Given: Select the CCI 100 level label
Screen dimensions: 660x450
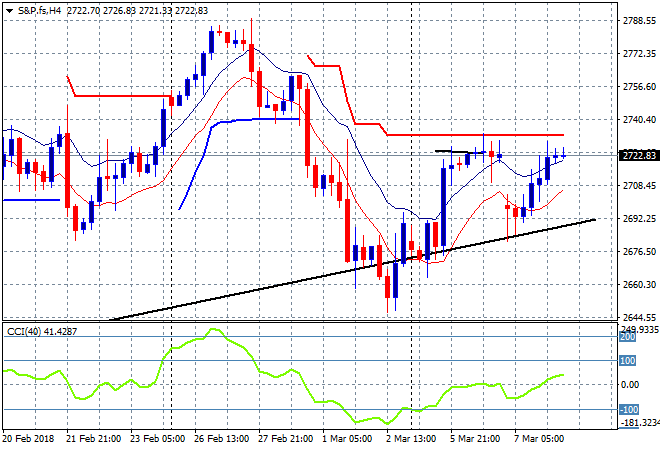Looking at the screenshot, I should 627,361.
